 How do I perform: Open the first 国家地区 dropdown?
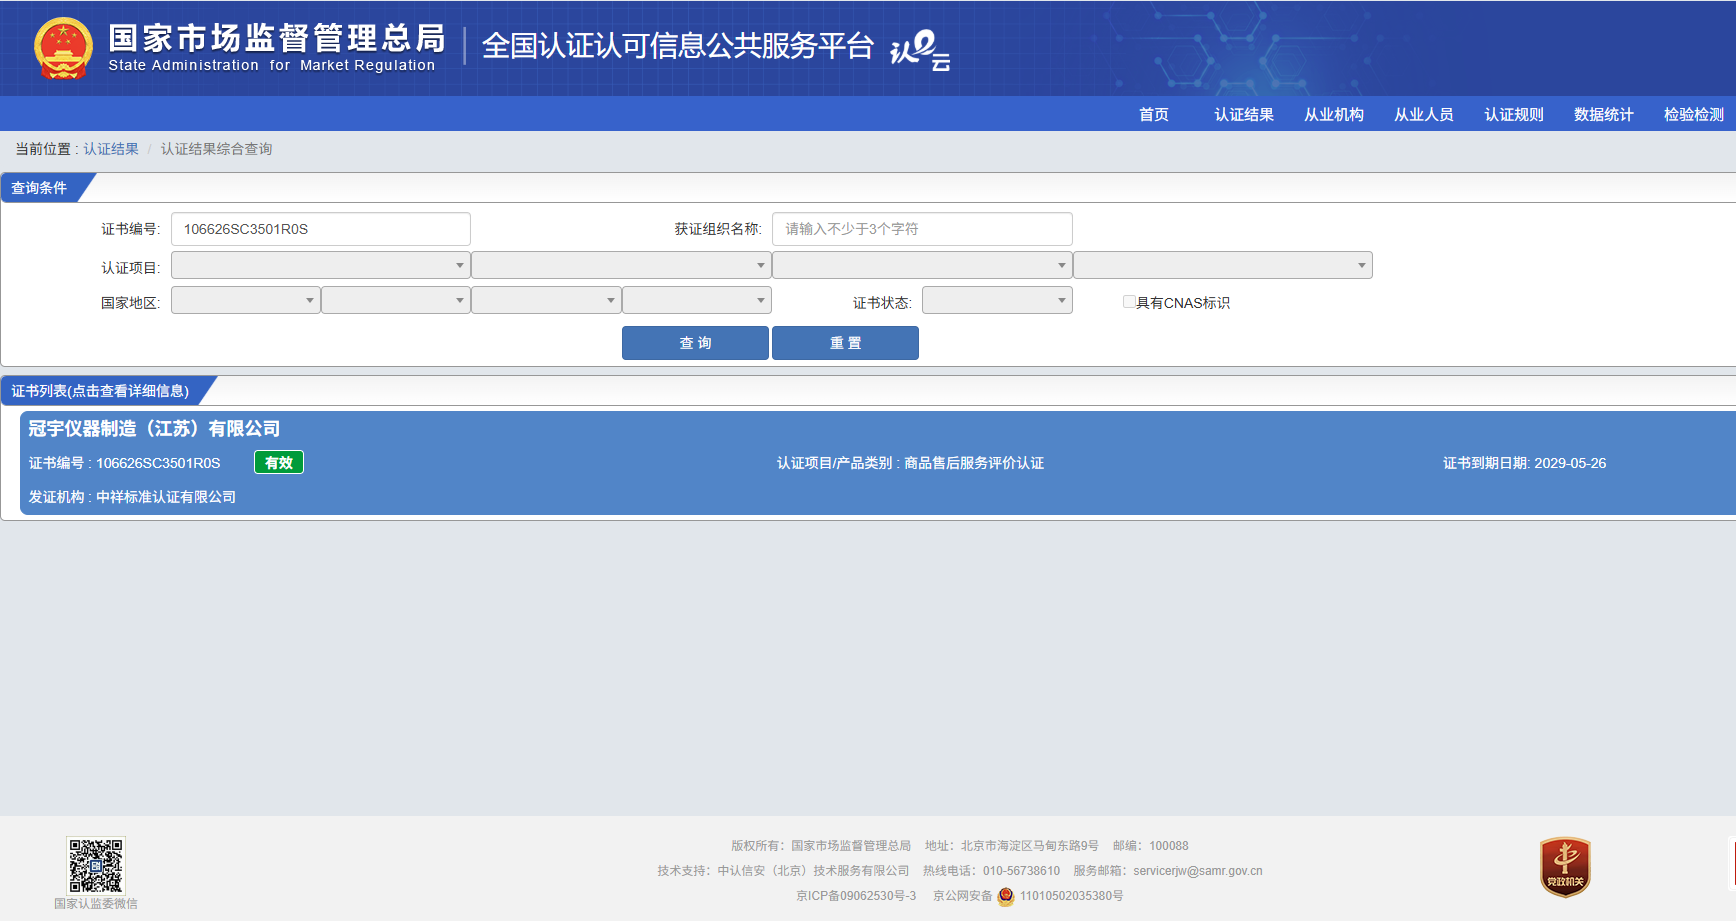pos(246,300)
